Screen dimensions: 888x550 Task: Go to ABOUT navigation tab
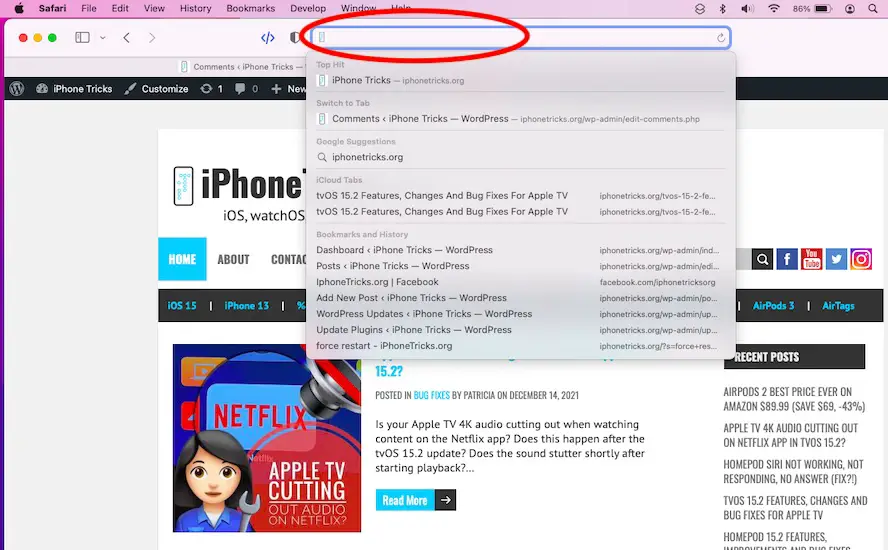[x=233, y=259]
